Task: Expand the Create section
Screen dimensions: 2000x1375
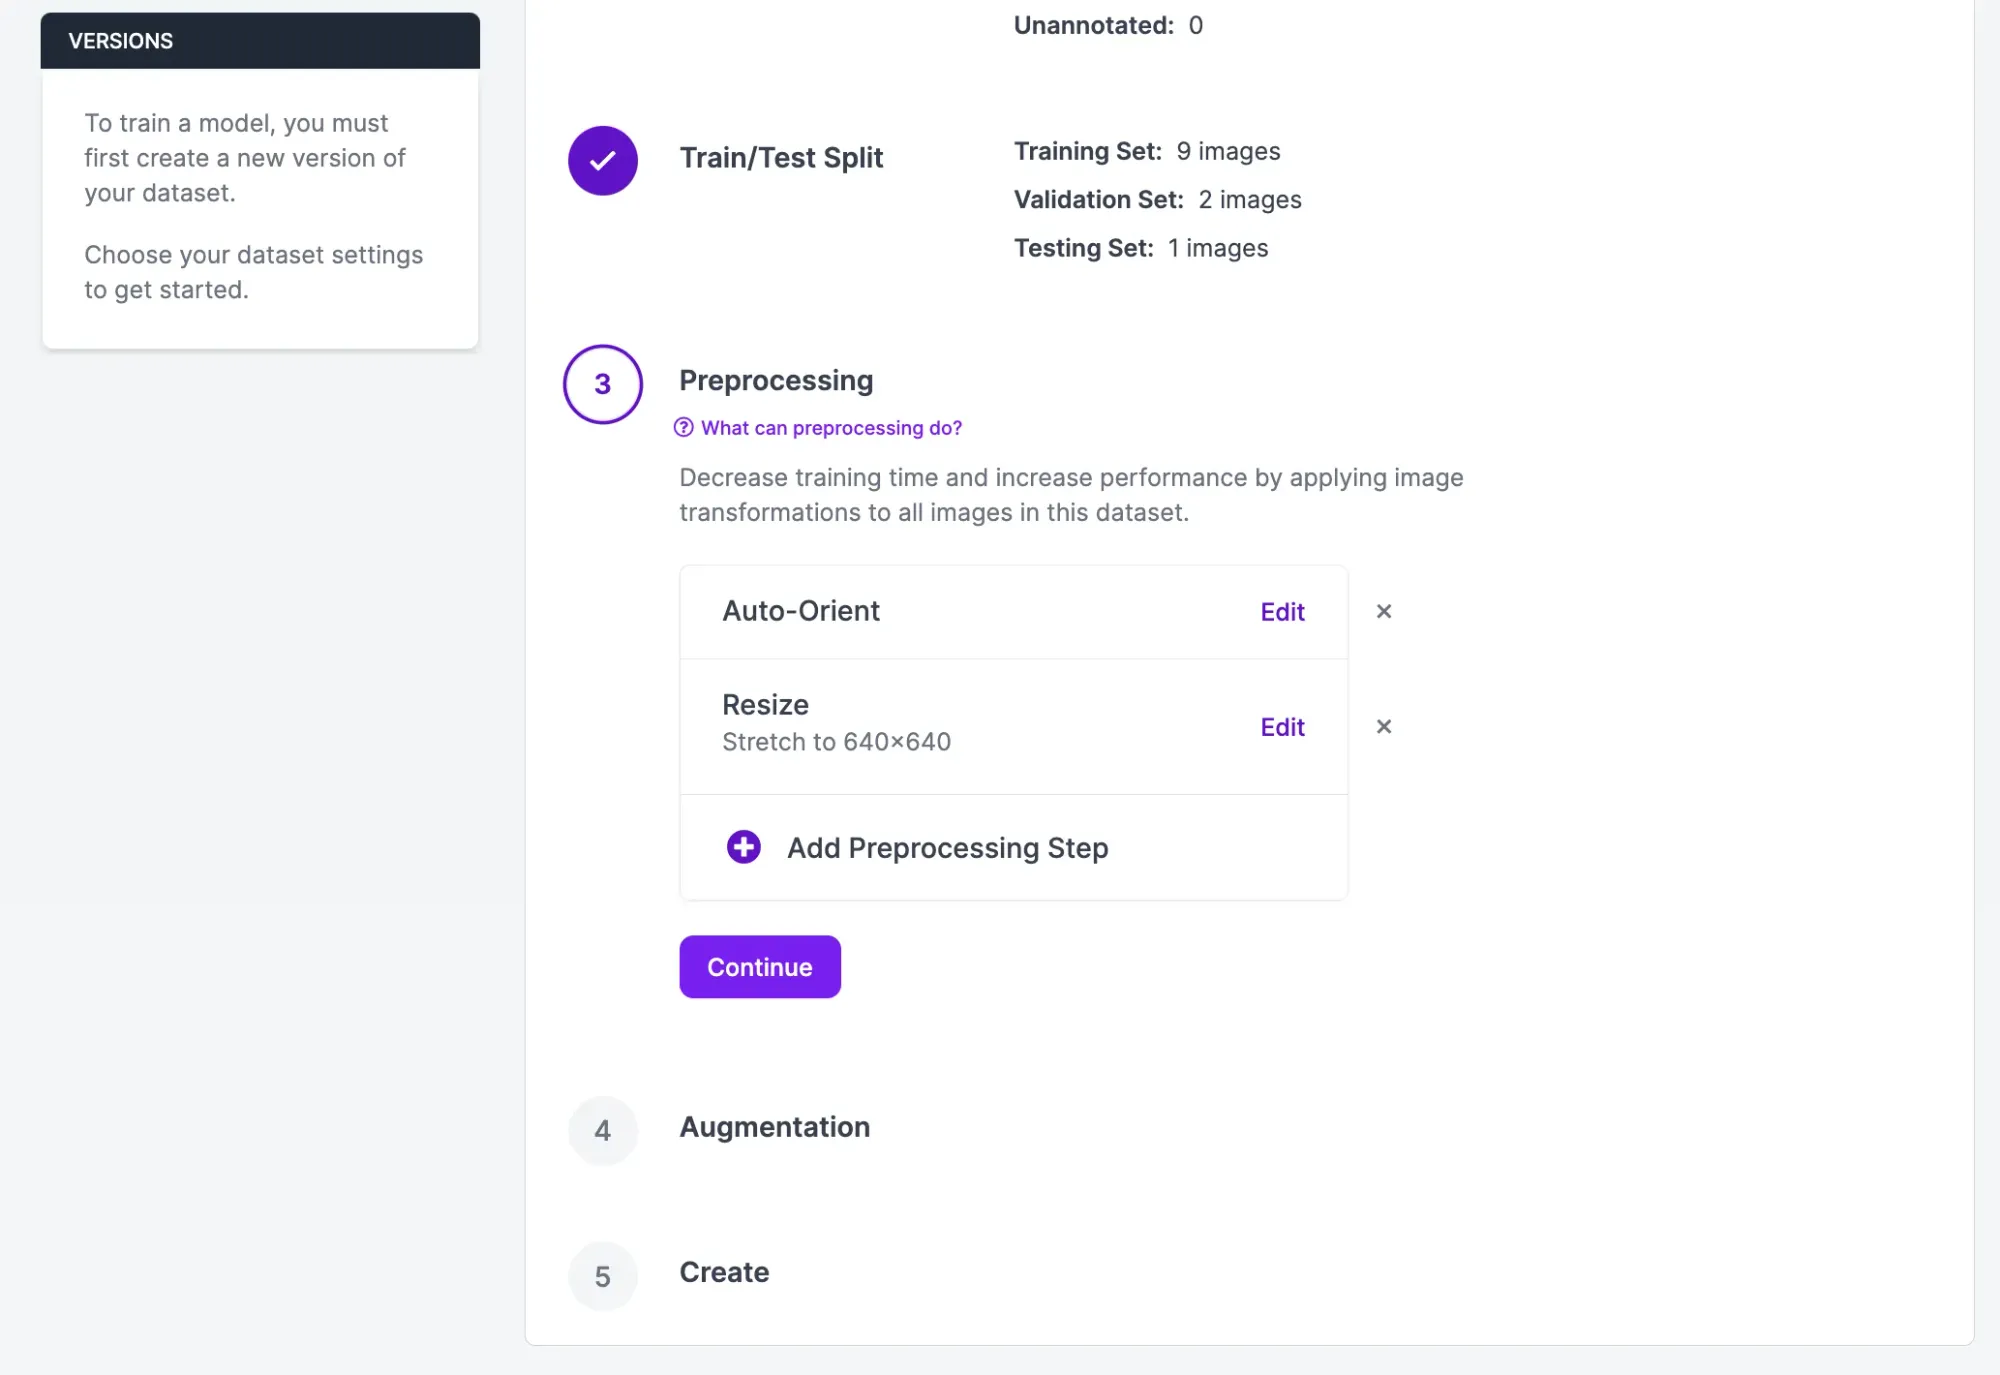Action: pyautogui.click(x=724, y=1272)
